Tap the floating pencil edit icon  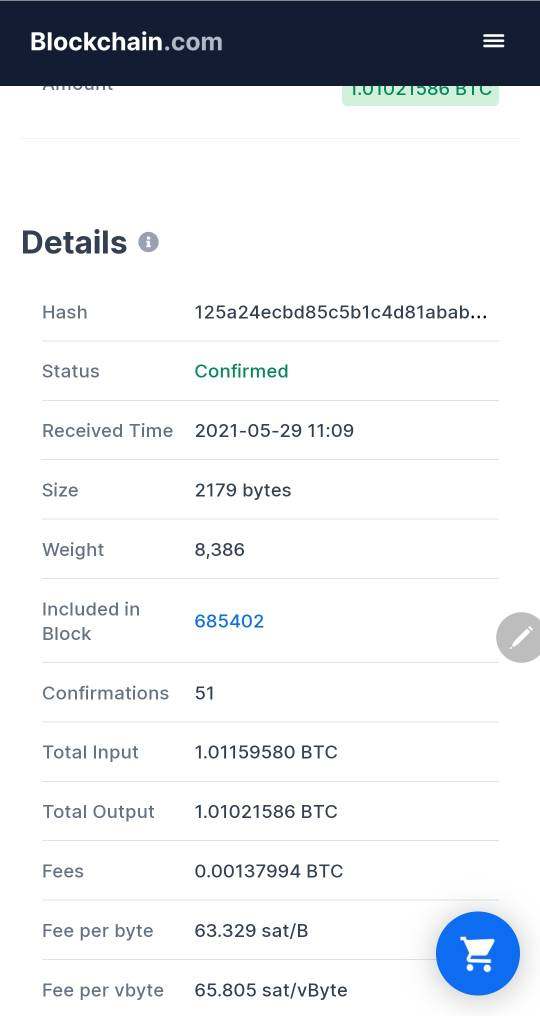pos(519,637)
